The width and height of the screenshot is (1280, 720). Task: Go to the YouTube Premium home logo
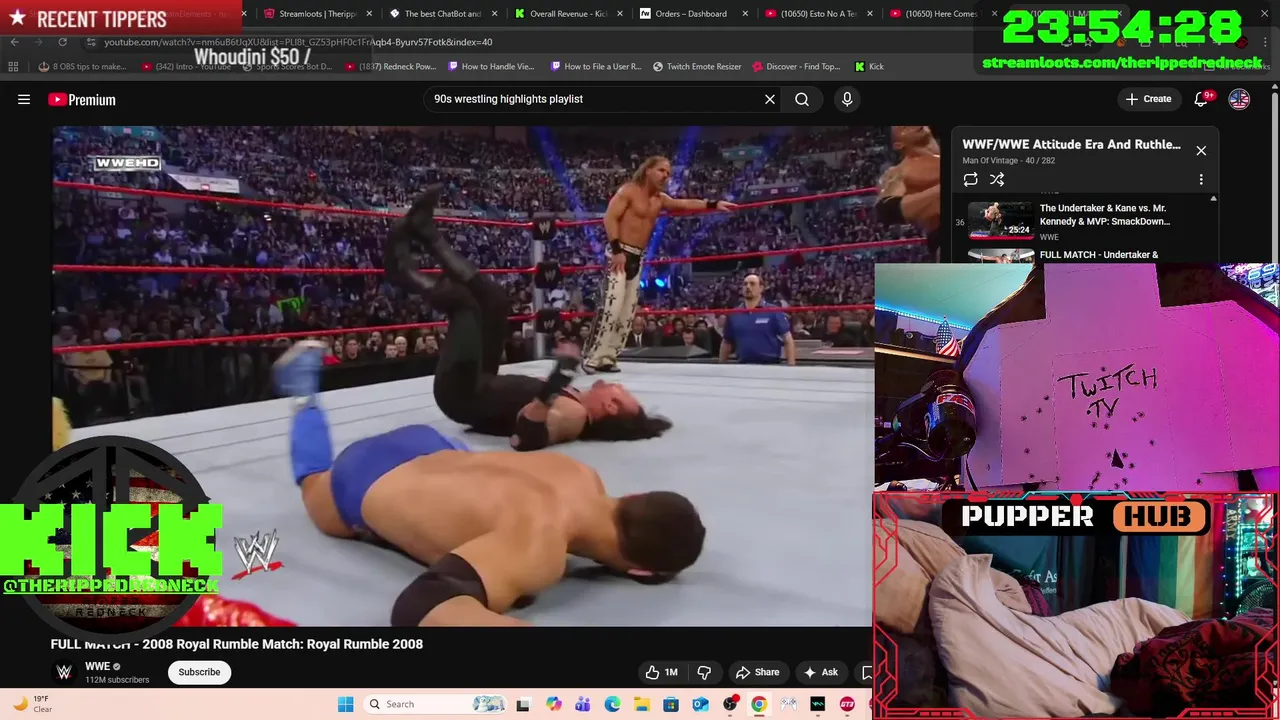click(x=82, y=99)
